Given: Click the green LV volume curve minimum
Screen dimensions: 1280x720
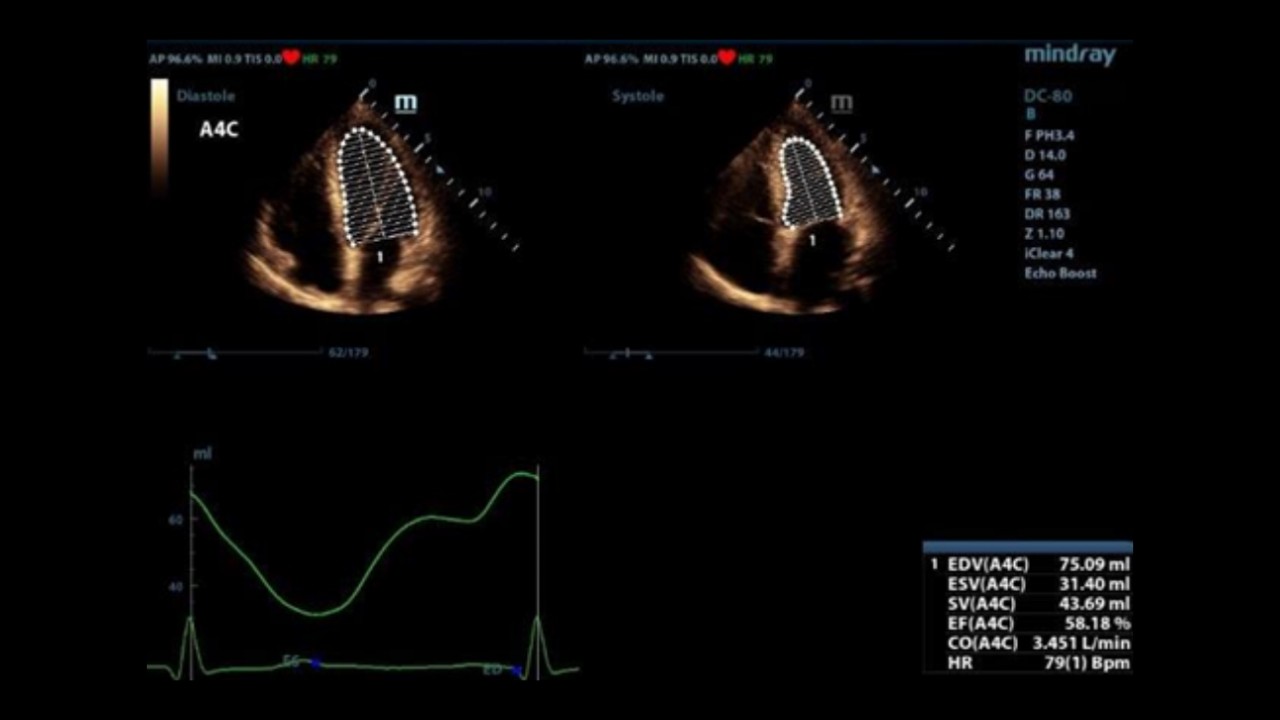Looking at the screenshot, I should (317, 613).
